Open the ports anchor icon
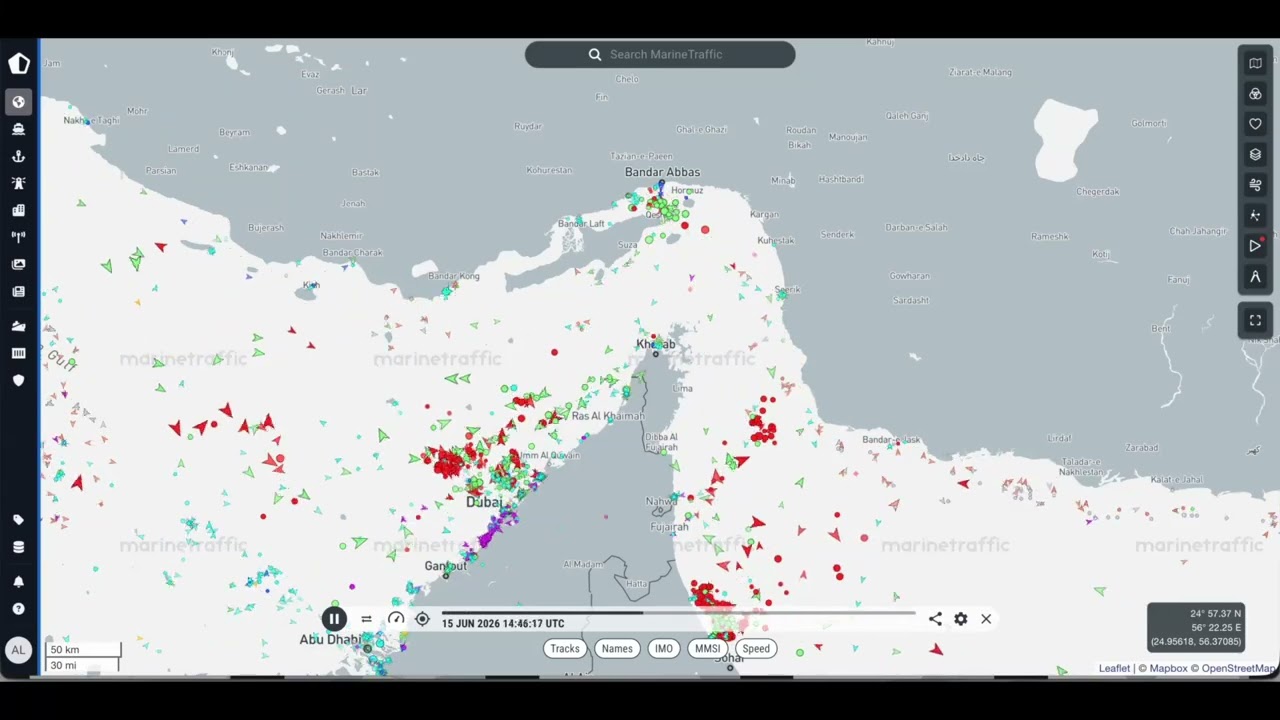Image resolution: width=1280 pixels, height=720 pixels. 18,156
